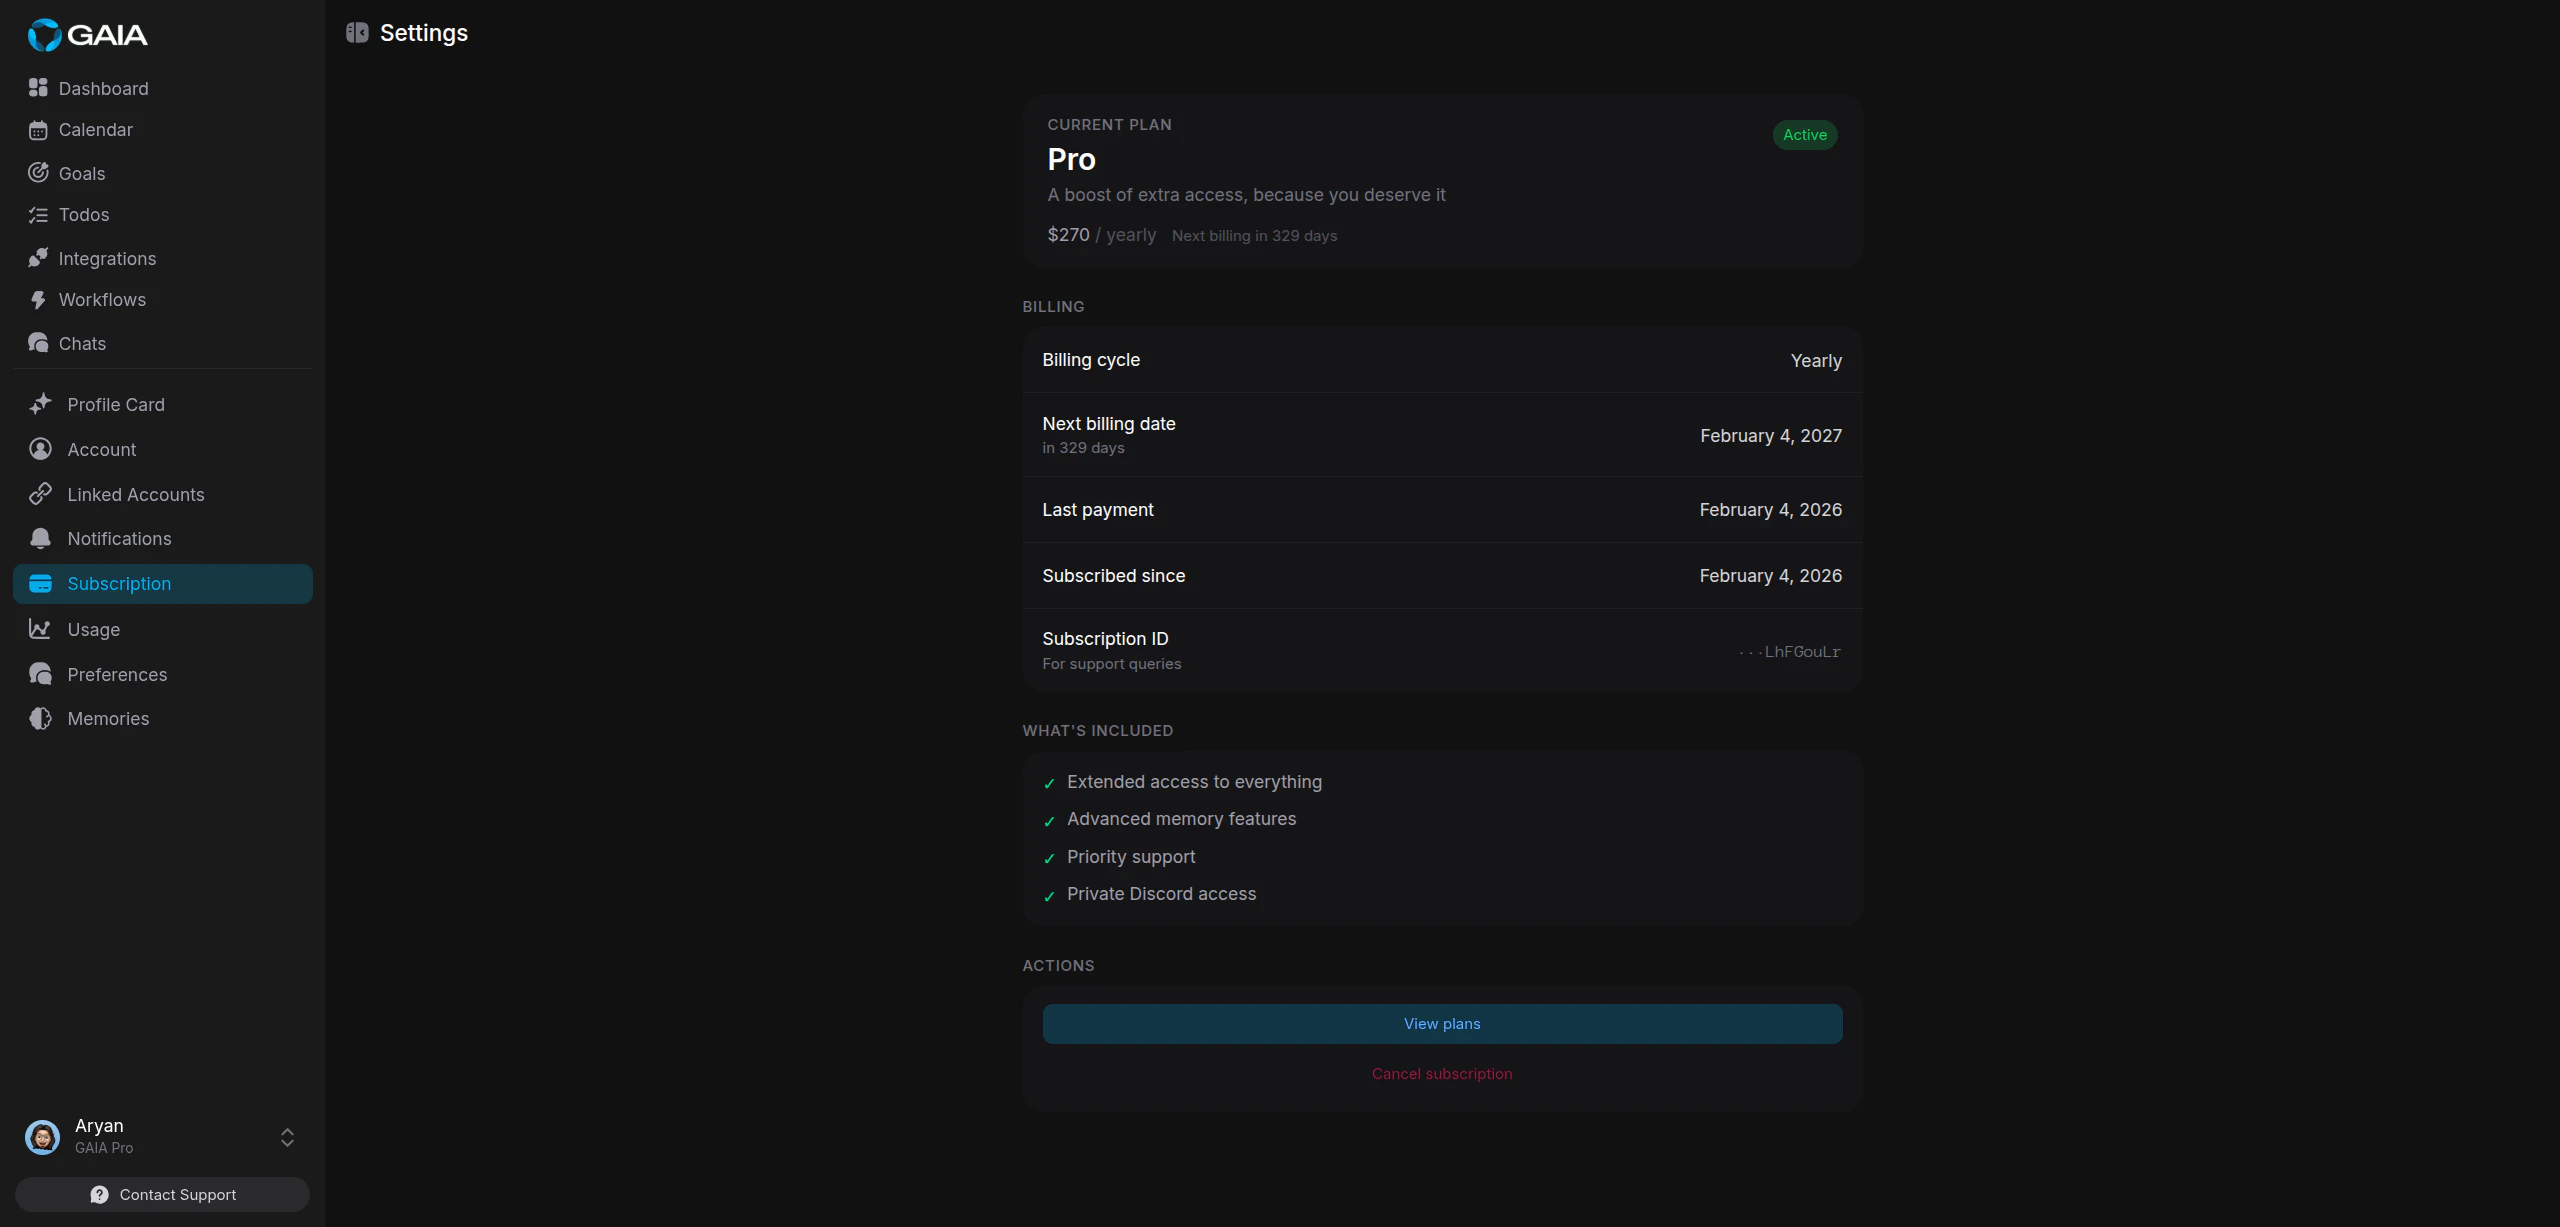Viewport: 2560px width, 1227px height.
Task: Cancel the Pro subscription
Action: coord(1441,1073)
